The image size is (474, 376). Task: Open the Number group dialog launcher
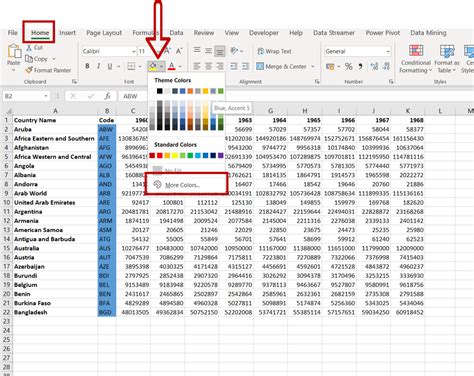[391, 81]
